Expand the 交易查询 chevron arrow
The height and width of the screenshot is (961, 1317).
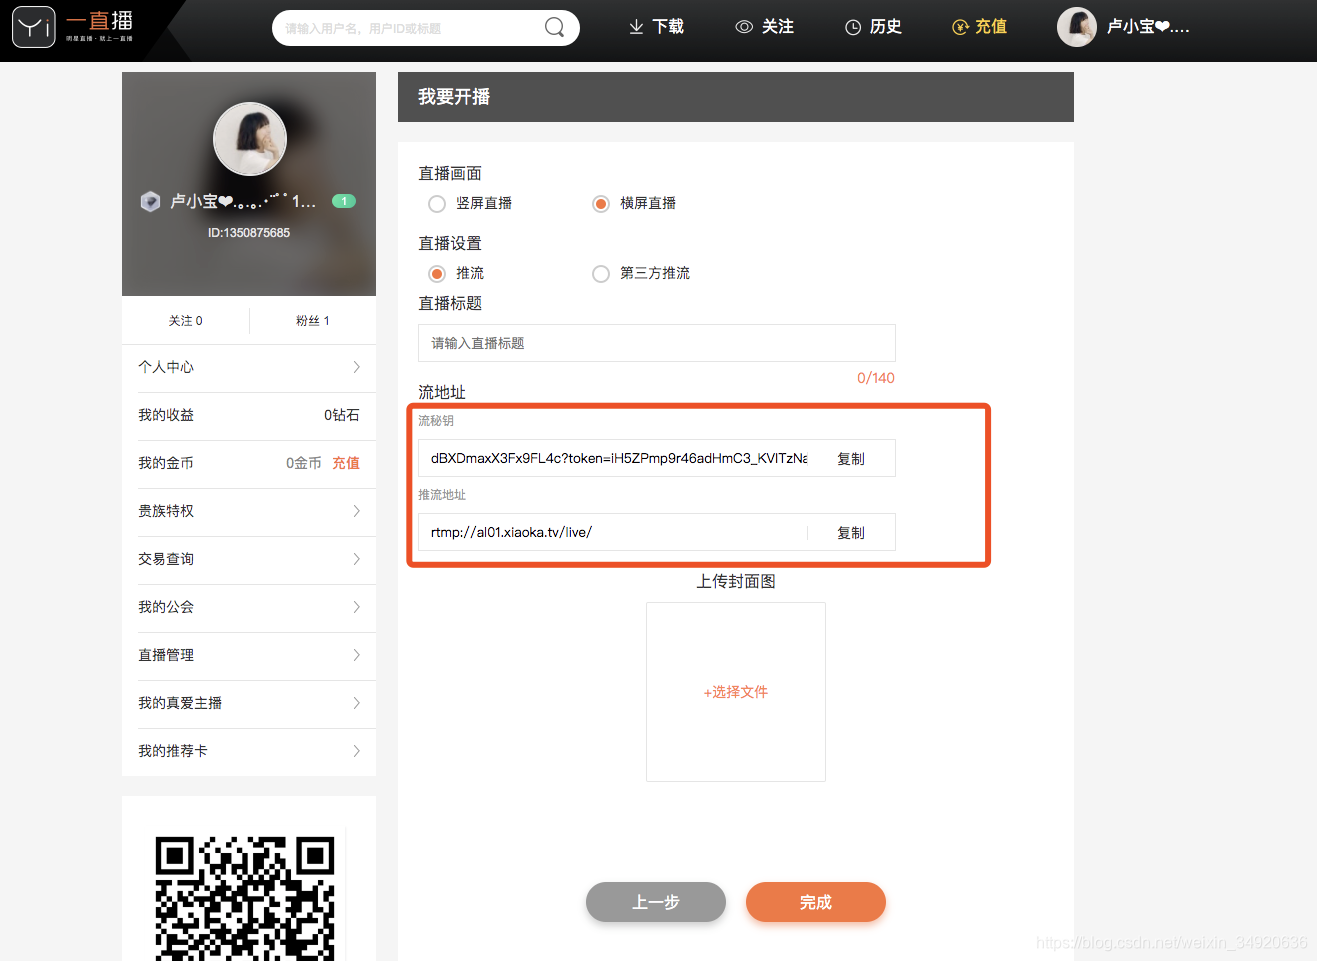(356, 559)
